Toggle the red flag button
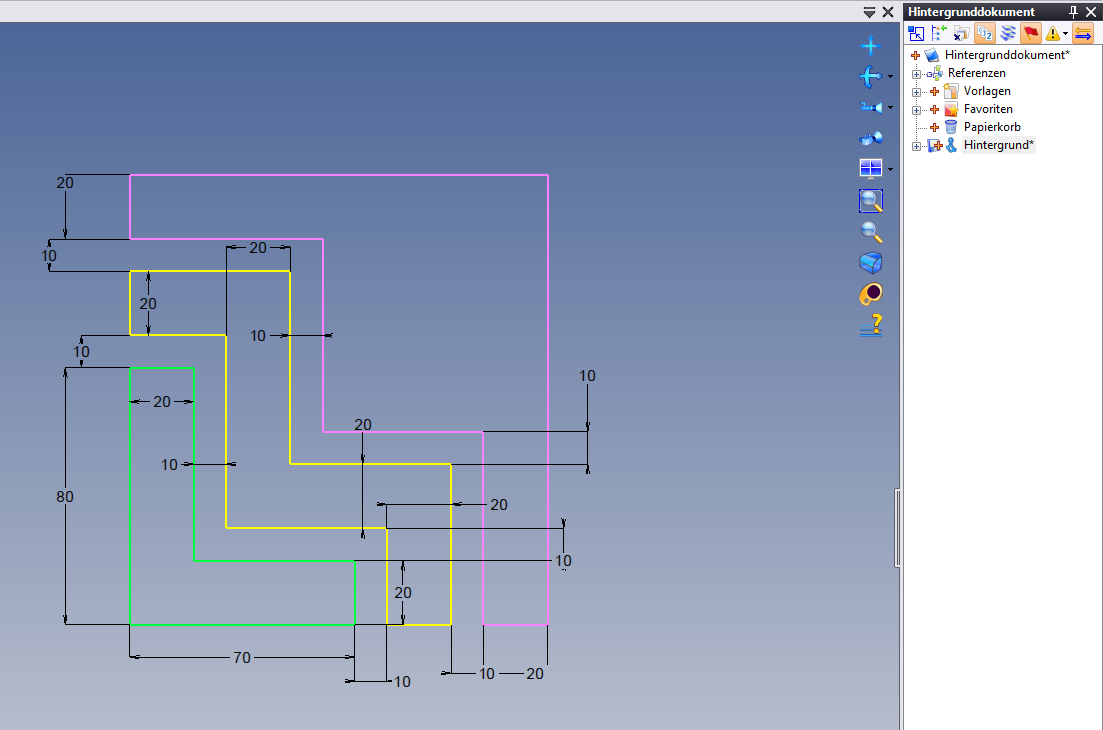This screenshot has height=730, width=1103. click(x=1031, y=33)
